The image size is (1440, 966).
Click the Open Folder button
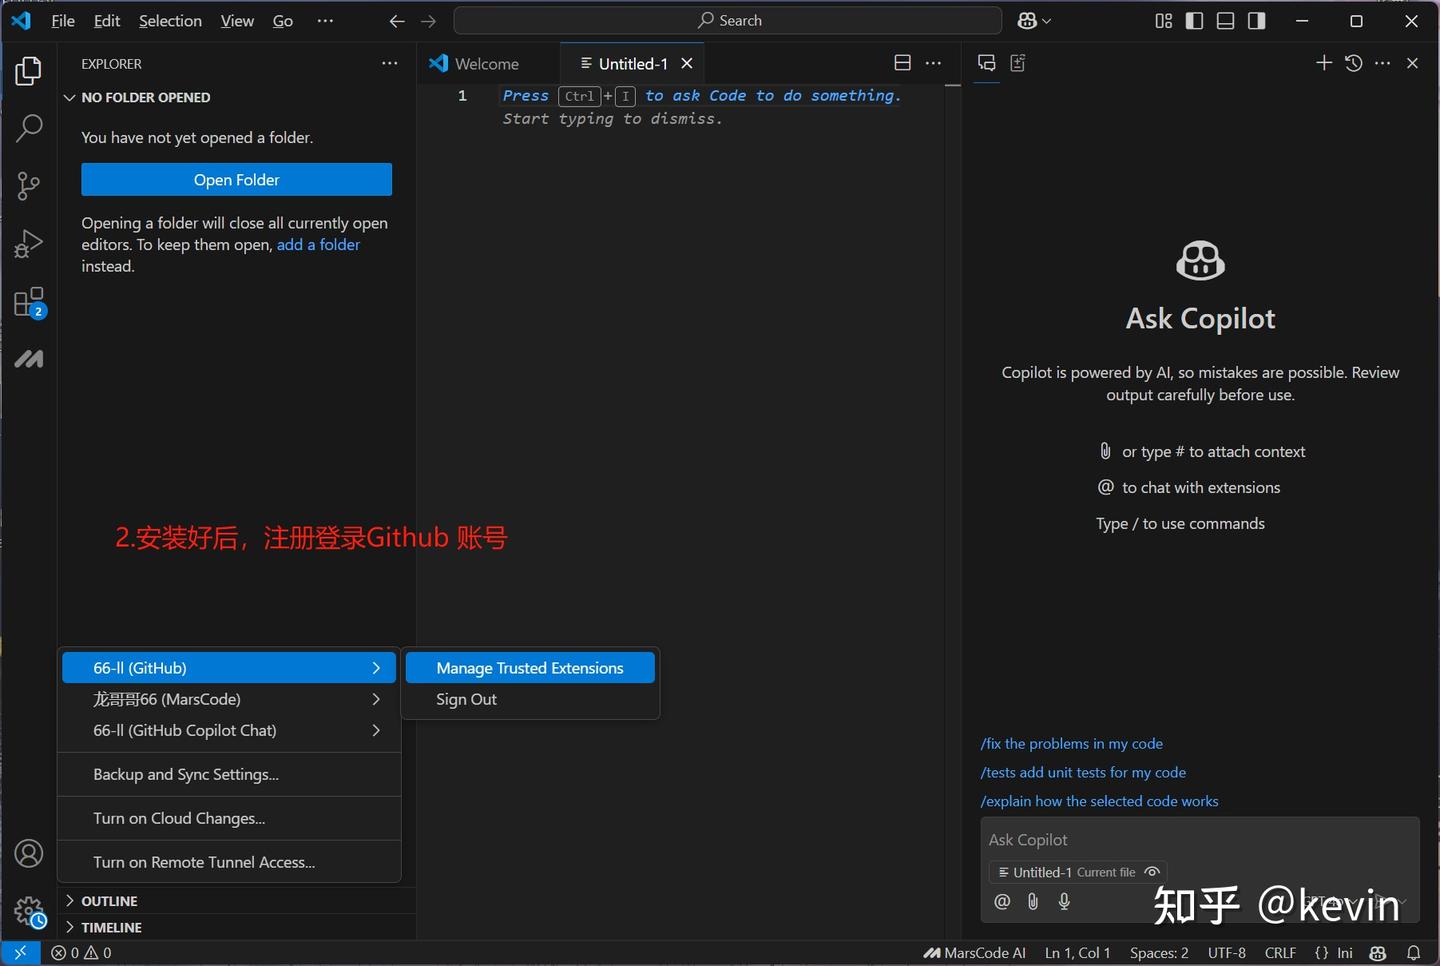(235, 179)
